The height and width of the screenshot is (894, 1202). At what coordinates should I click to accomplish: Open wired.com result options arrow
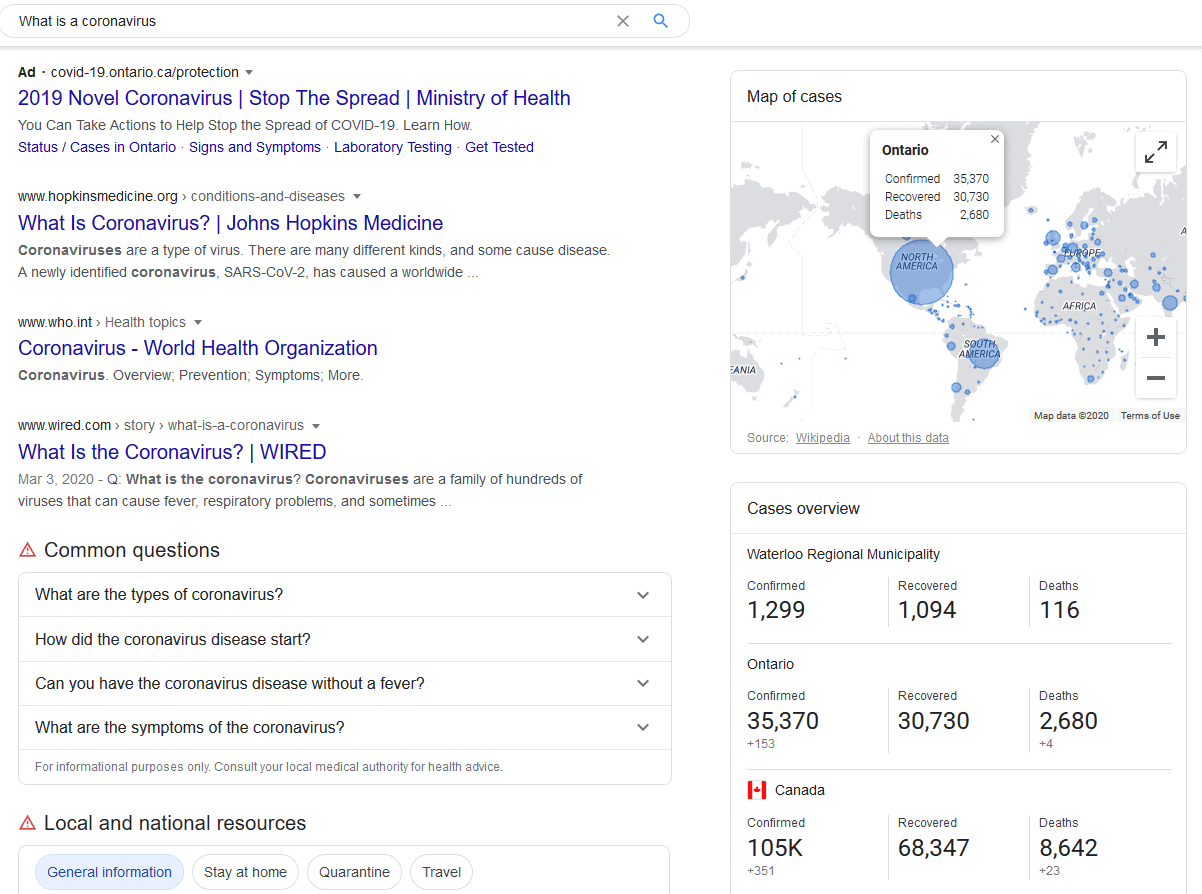click(316, 425)
